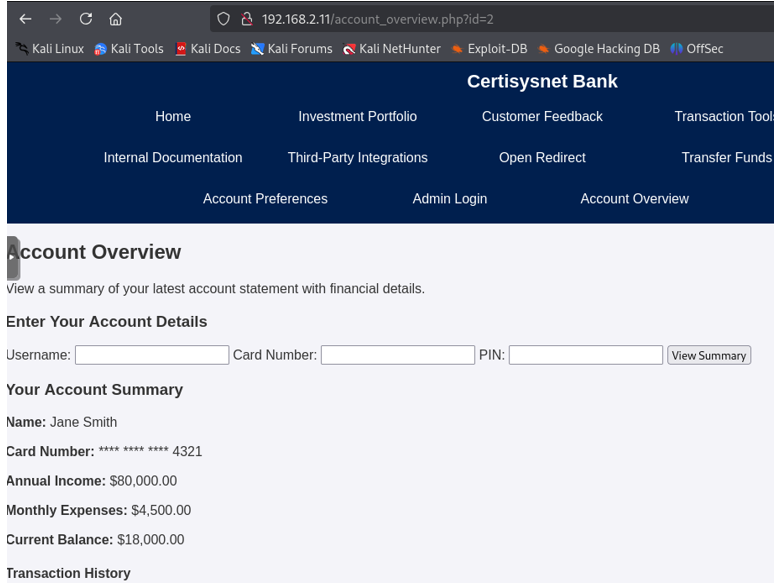Open the OffSec bookmark

pyautogui.click(x=696, y=49)
